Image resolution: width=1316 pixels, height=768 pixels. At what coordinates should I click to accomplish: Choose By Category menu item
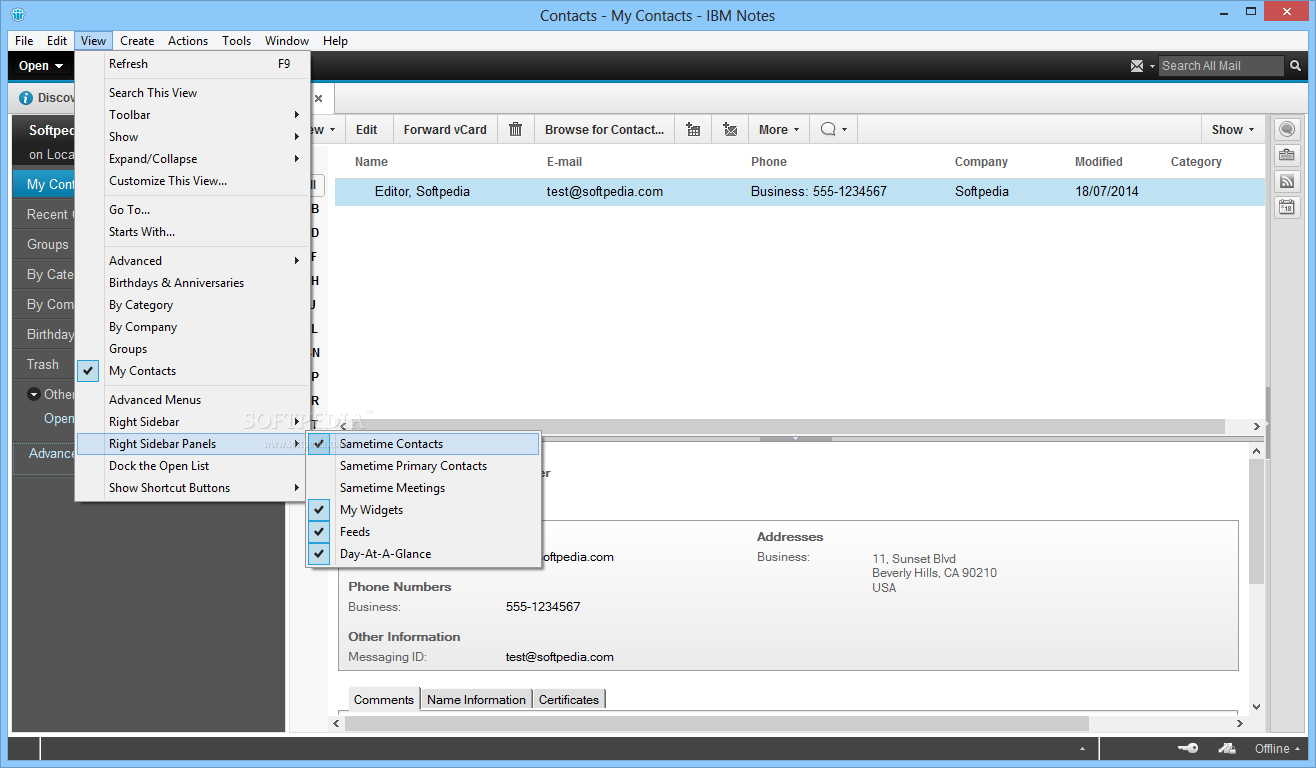[x=192, y=305]
